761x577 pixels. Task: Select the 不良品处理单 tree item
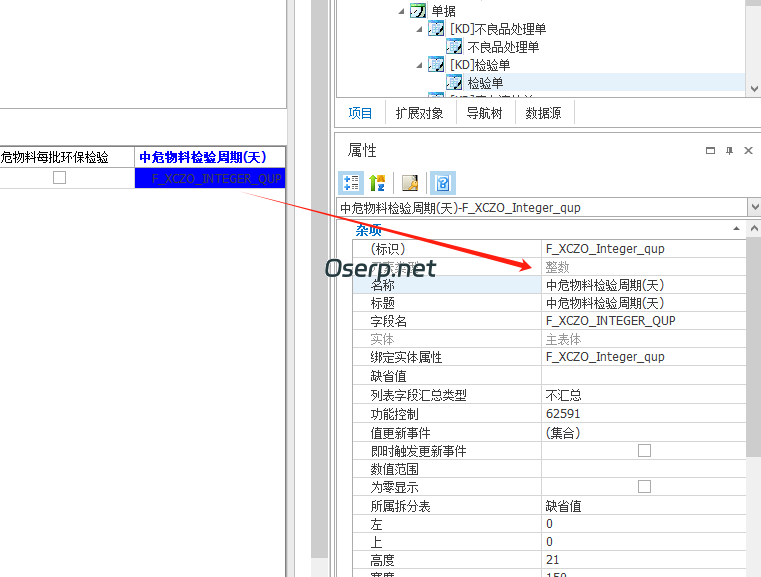point(503,47)
